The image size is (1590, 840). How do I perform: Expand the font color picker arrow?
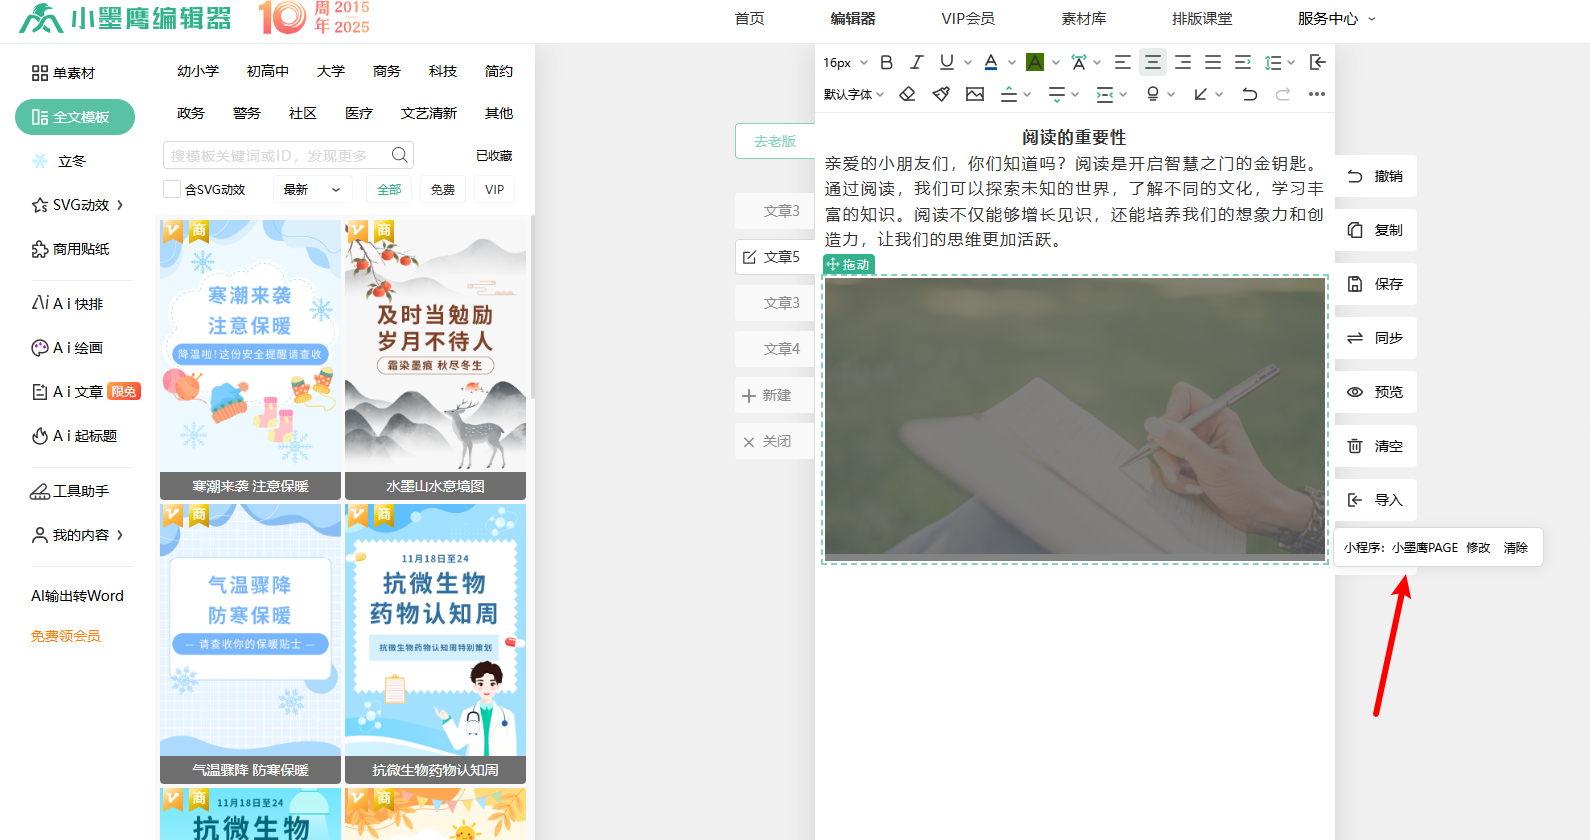pos(1012,62)
